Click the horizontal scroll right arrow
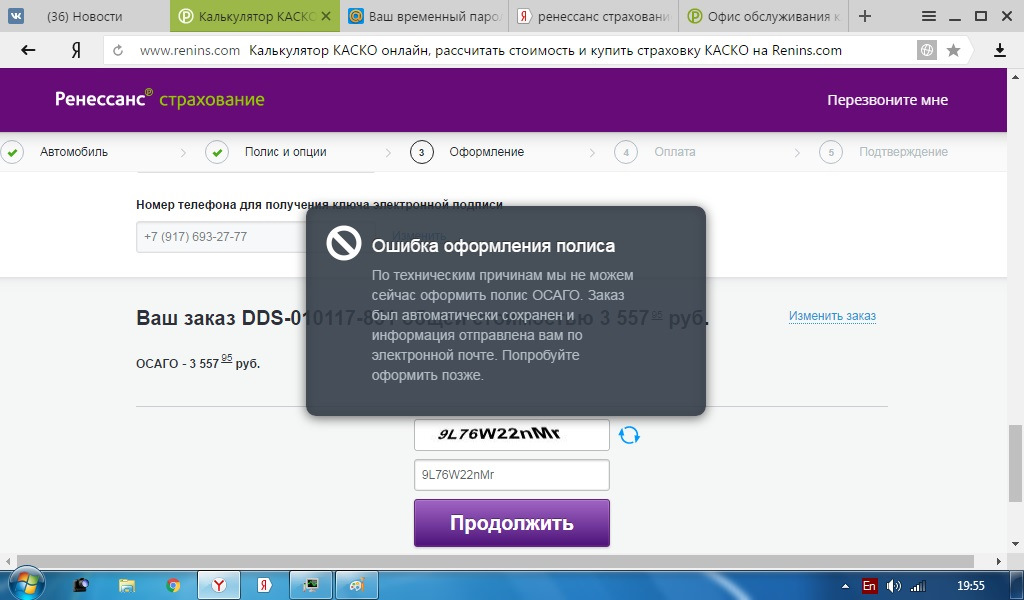1024x600 pixels. pyautogui.click(x=999, y=561)
